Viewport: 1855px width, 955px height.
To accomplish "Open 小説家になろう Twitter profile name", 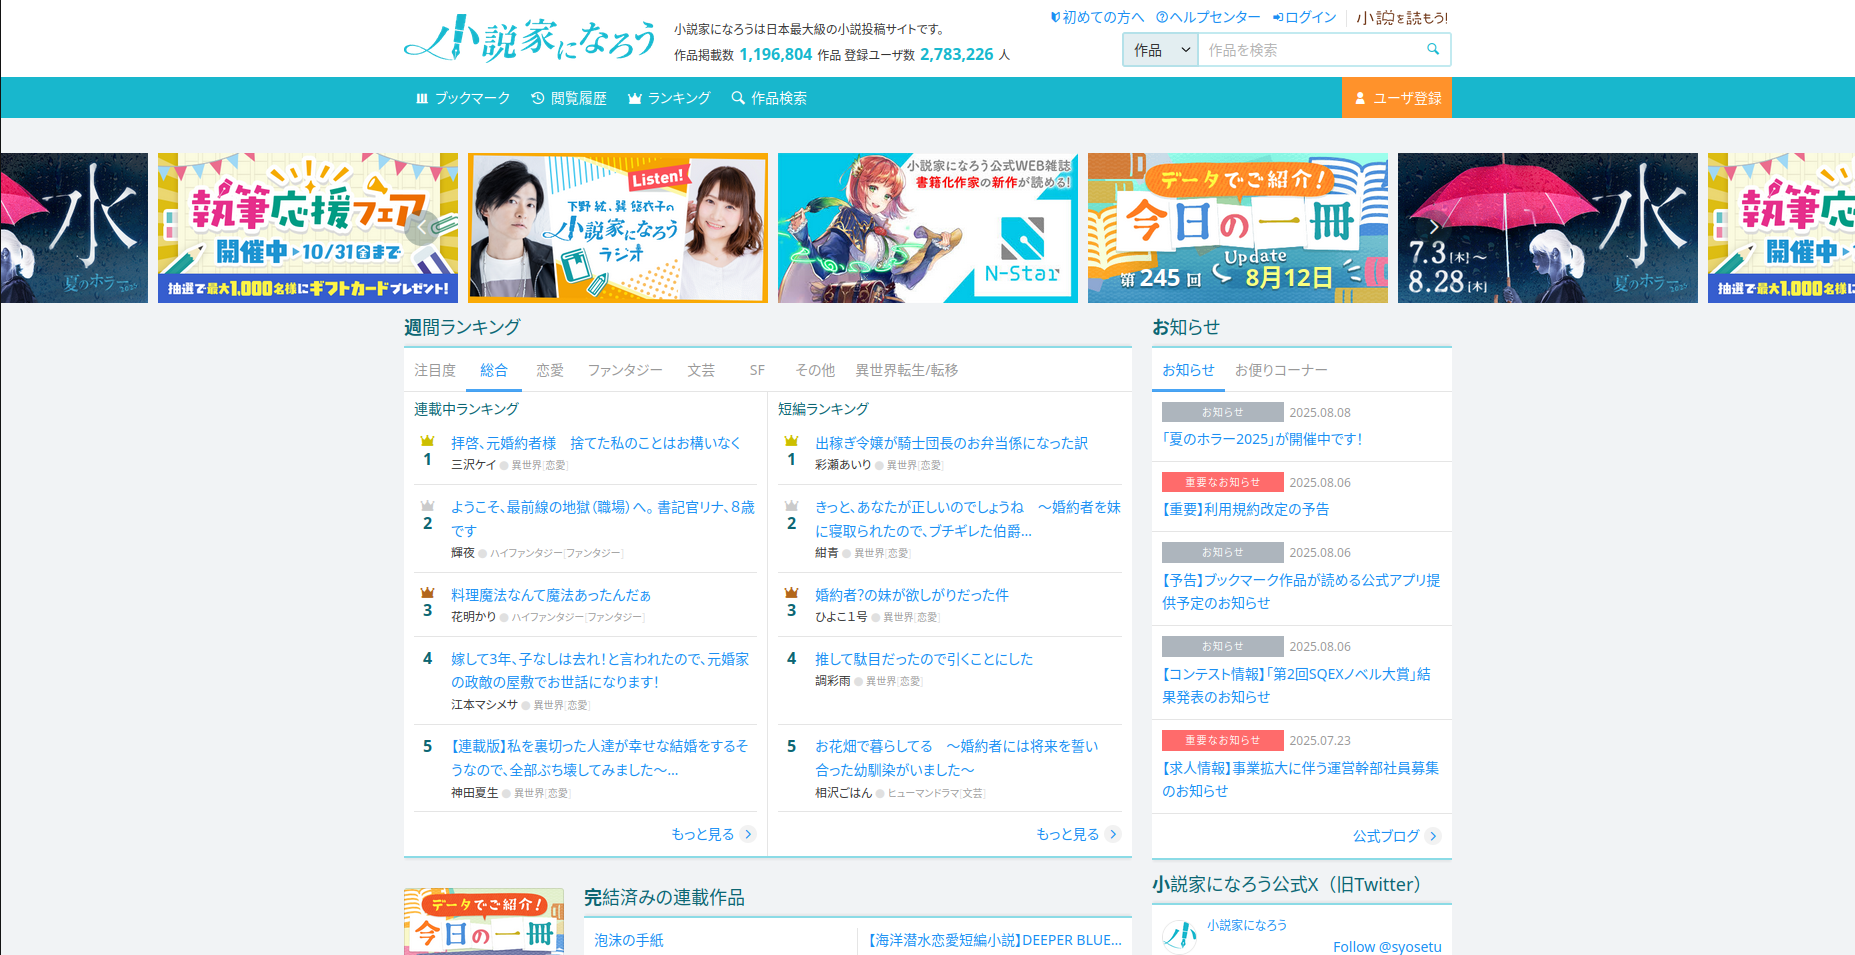I will click(1247, 925).
